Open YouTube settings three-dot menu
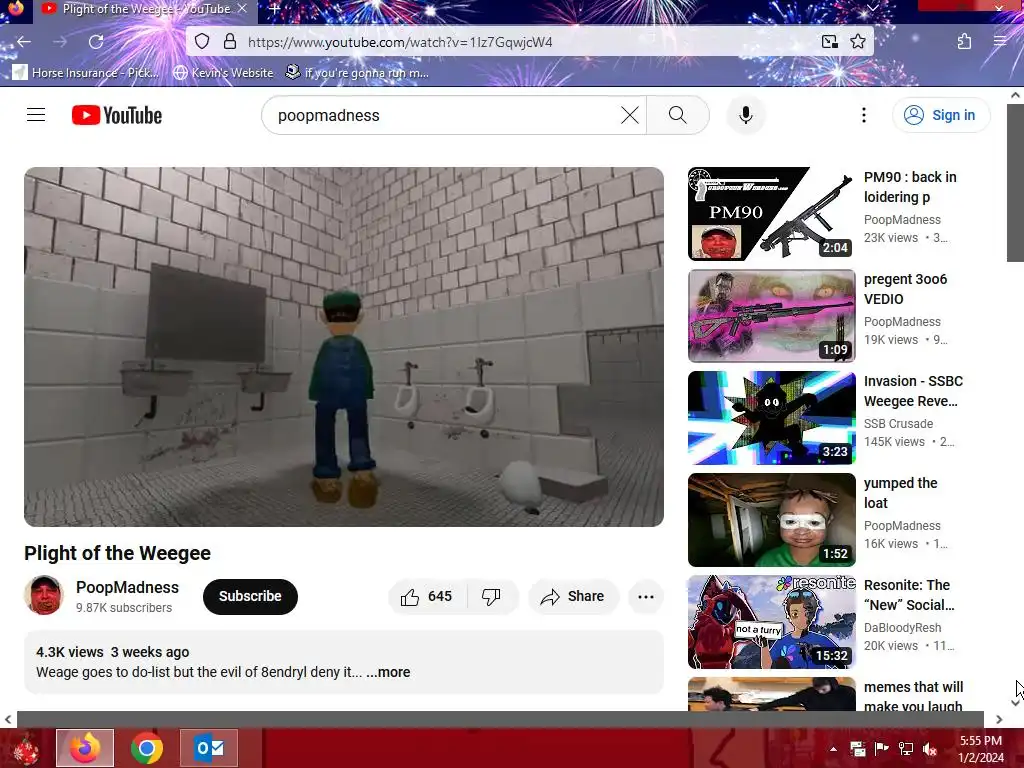Viewport: 1024px width, 768px height. tap(863, 115)
